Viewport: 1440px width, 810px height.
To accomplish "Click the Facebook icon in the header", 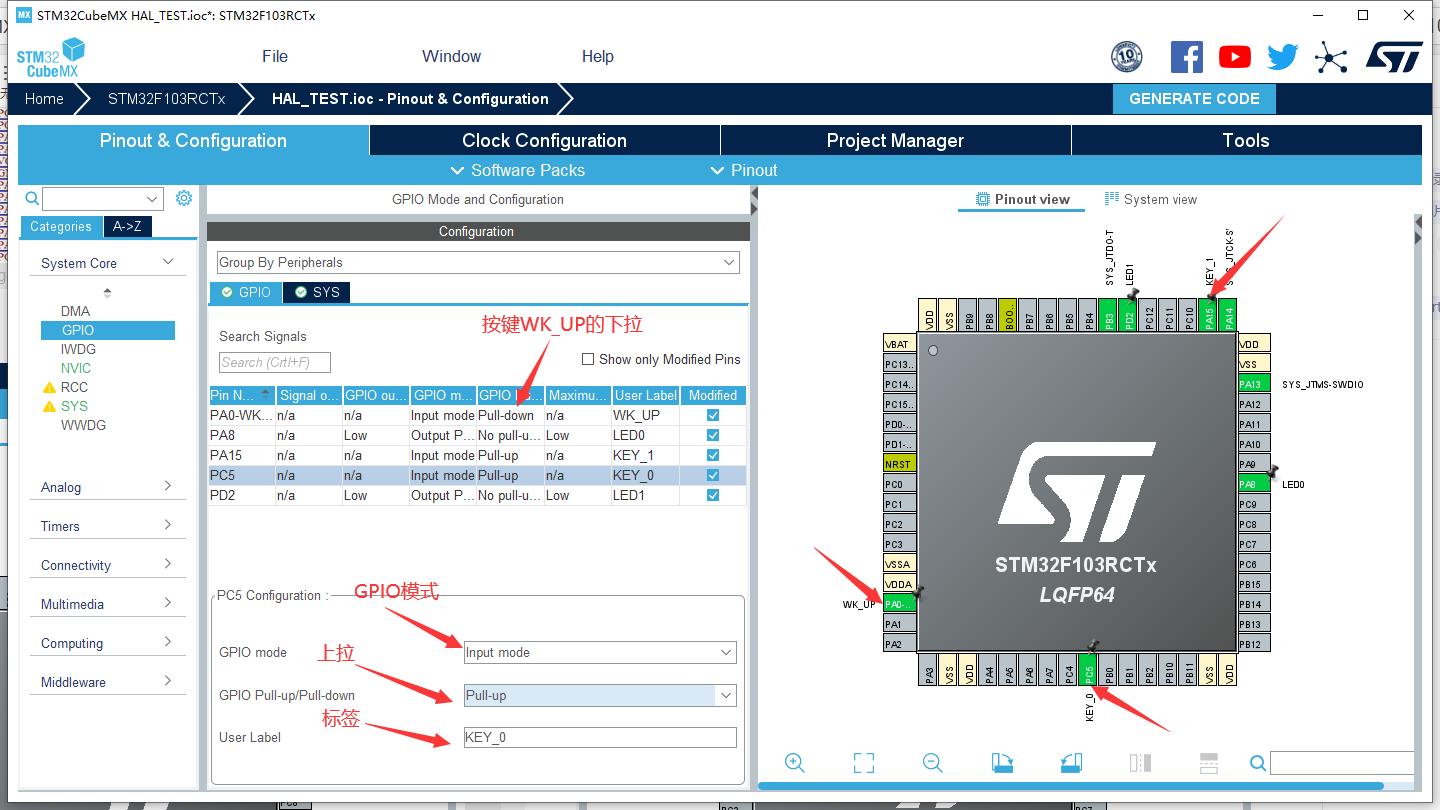I will (1187, 57).
